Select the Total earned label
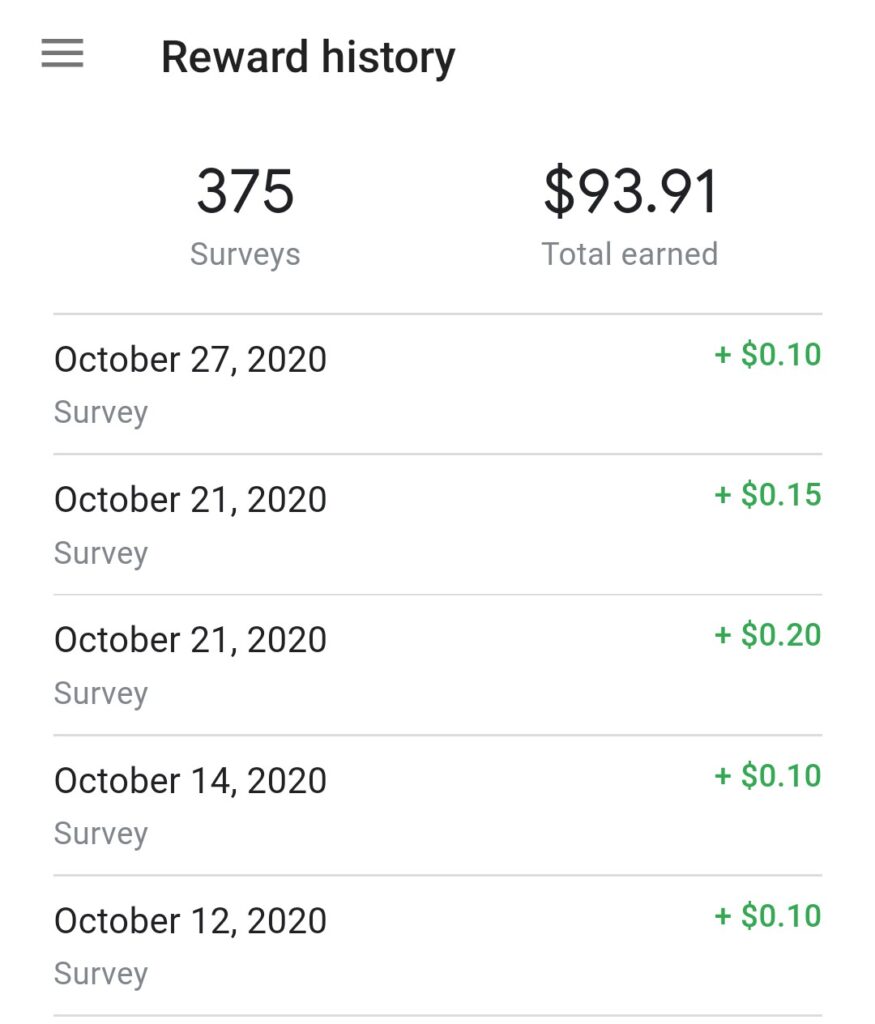Viewport: 875px width, 1024px height. coord(630,254)
